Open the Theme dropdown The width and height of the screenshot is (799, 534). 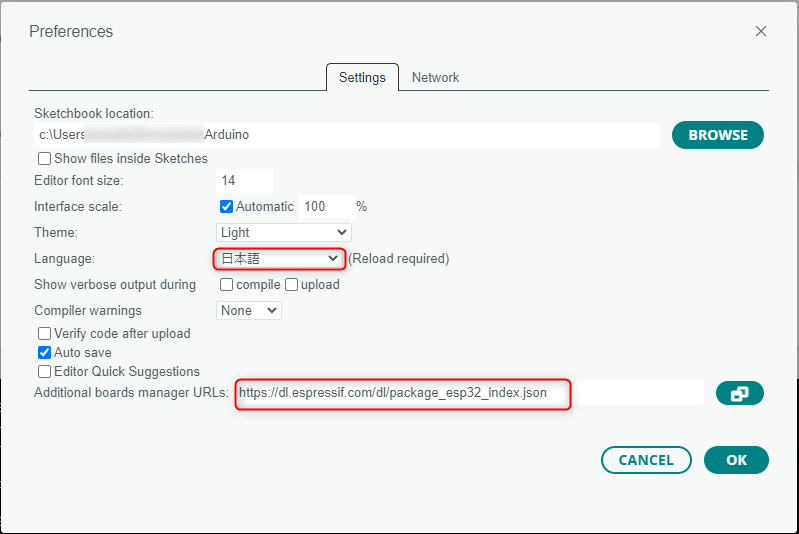(x=284, y=233)
